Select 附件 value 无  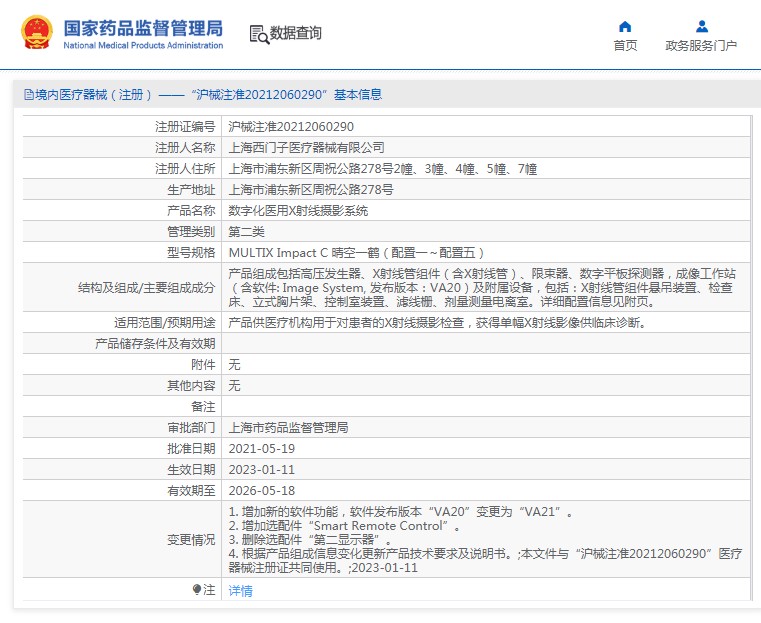coord(234,364)
